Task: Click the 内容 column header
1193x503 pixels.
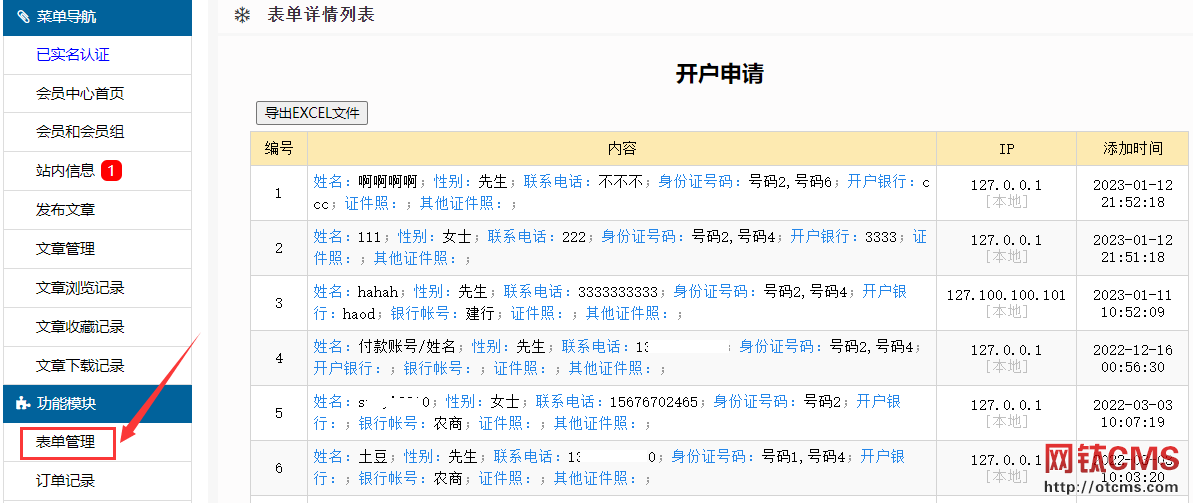Action: (x=622, y=149)
